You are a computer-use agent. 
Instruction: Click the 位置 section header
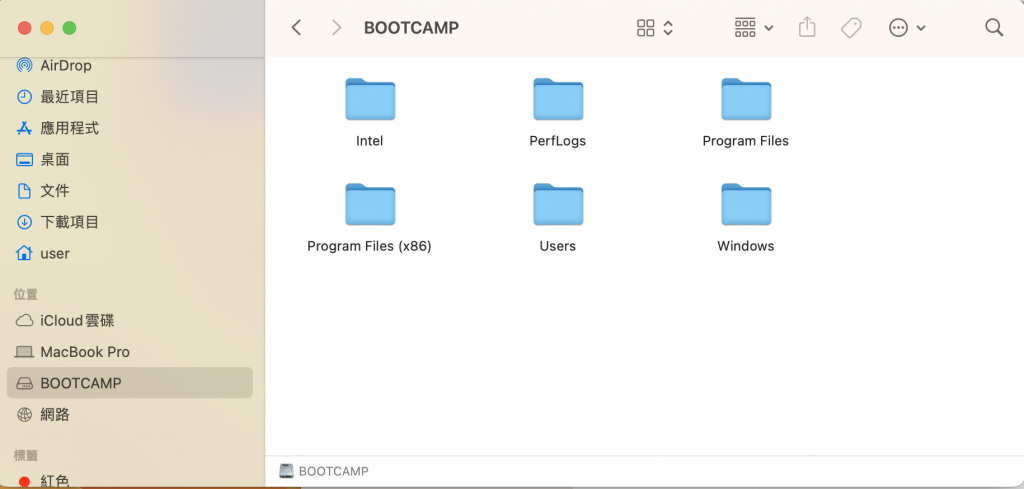(26, 294)
